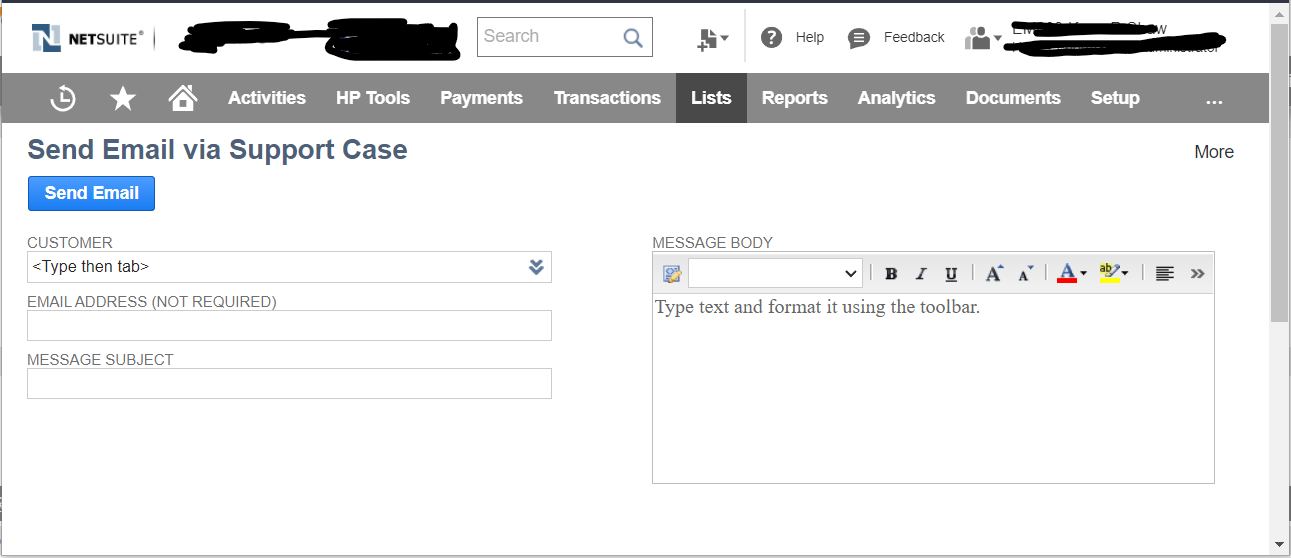The width and height of the screenshot is (1291, 558).
Task: Open the Create New document-plus icon
Action: point(707,39)
